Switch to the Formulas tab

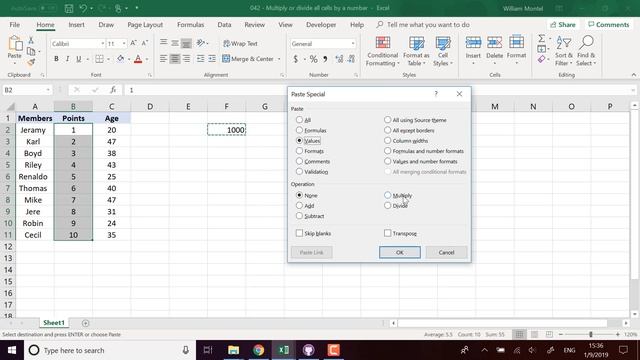190,24
